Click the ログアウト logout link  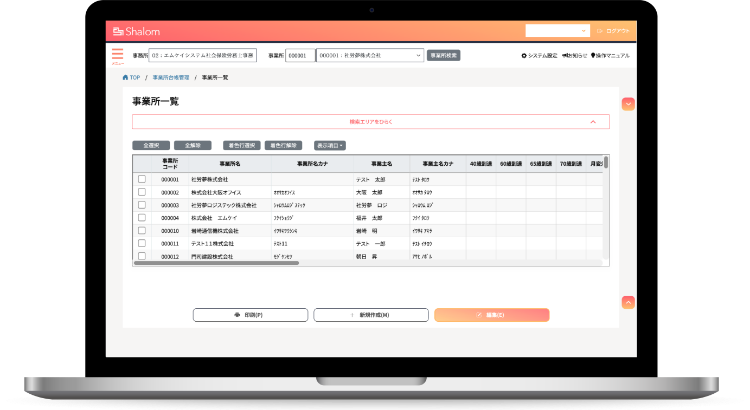614,31
